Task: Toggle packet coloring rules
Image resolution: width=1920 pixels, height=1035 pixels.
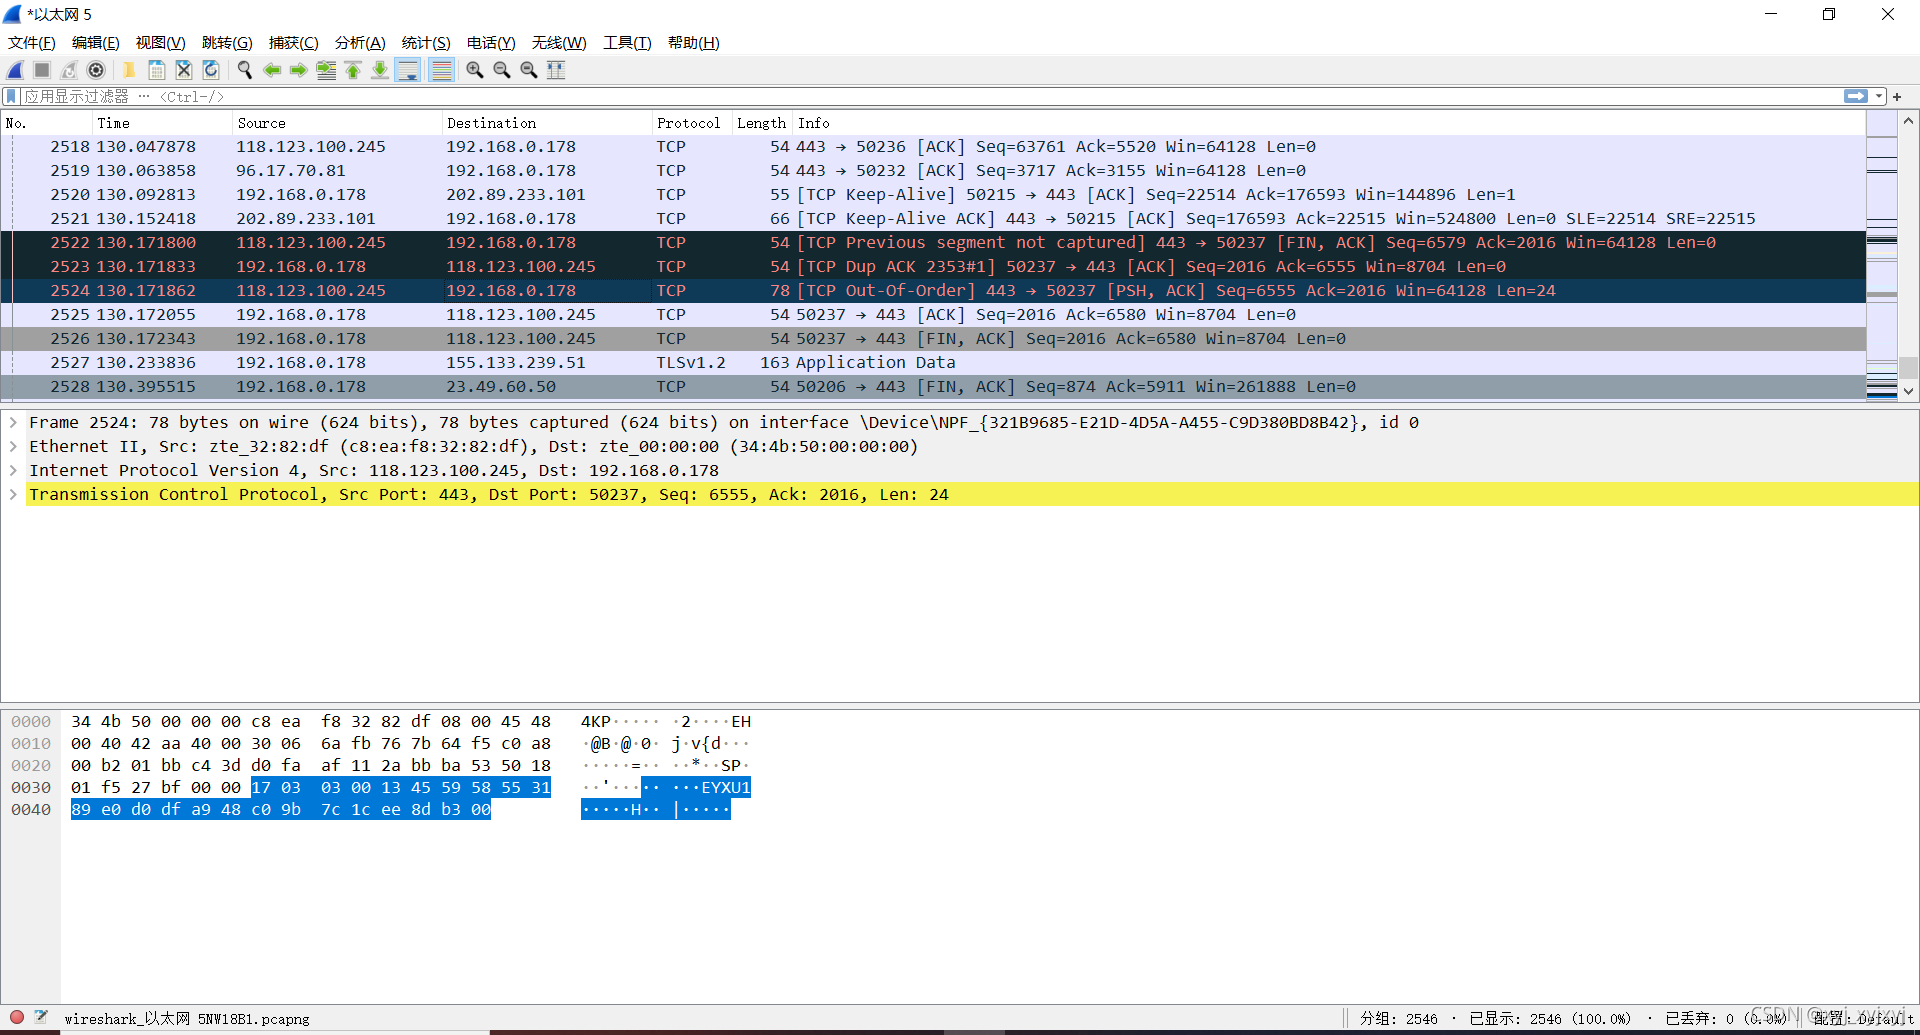Action: (441, 70)
